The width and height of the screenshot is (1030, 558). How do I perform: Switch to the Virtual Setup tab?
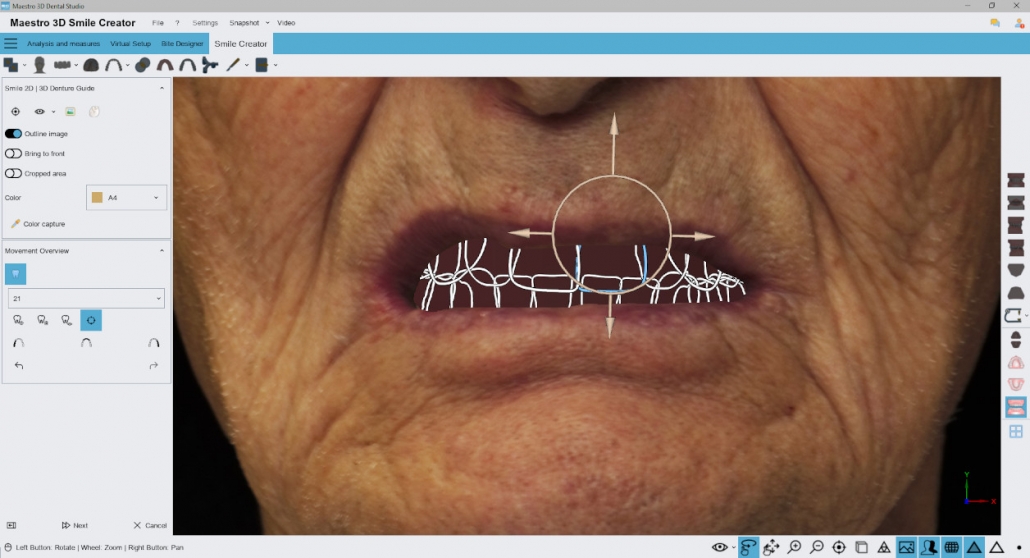pyautogui.click(x=130, y=43)
